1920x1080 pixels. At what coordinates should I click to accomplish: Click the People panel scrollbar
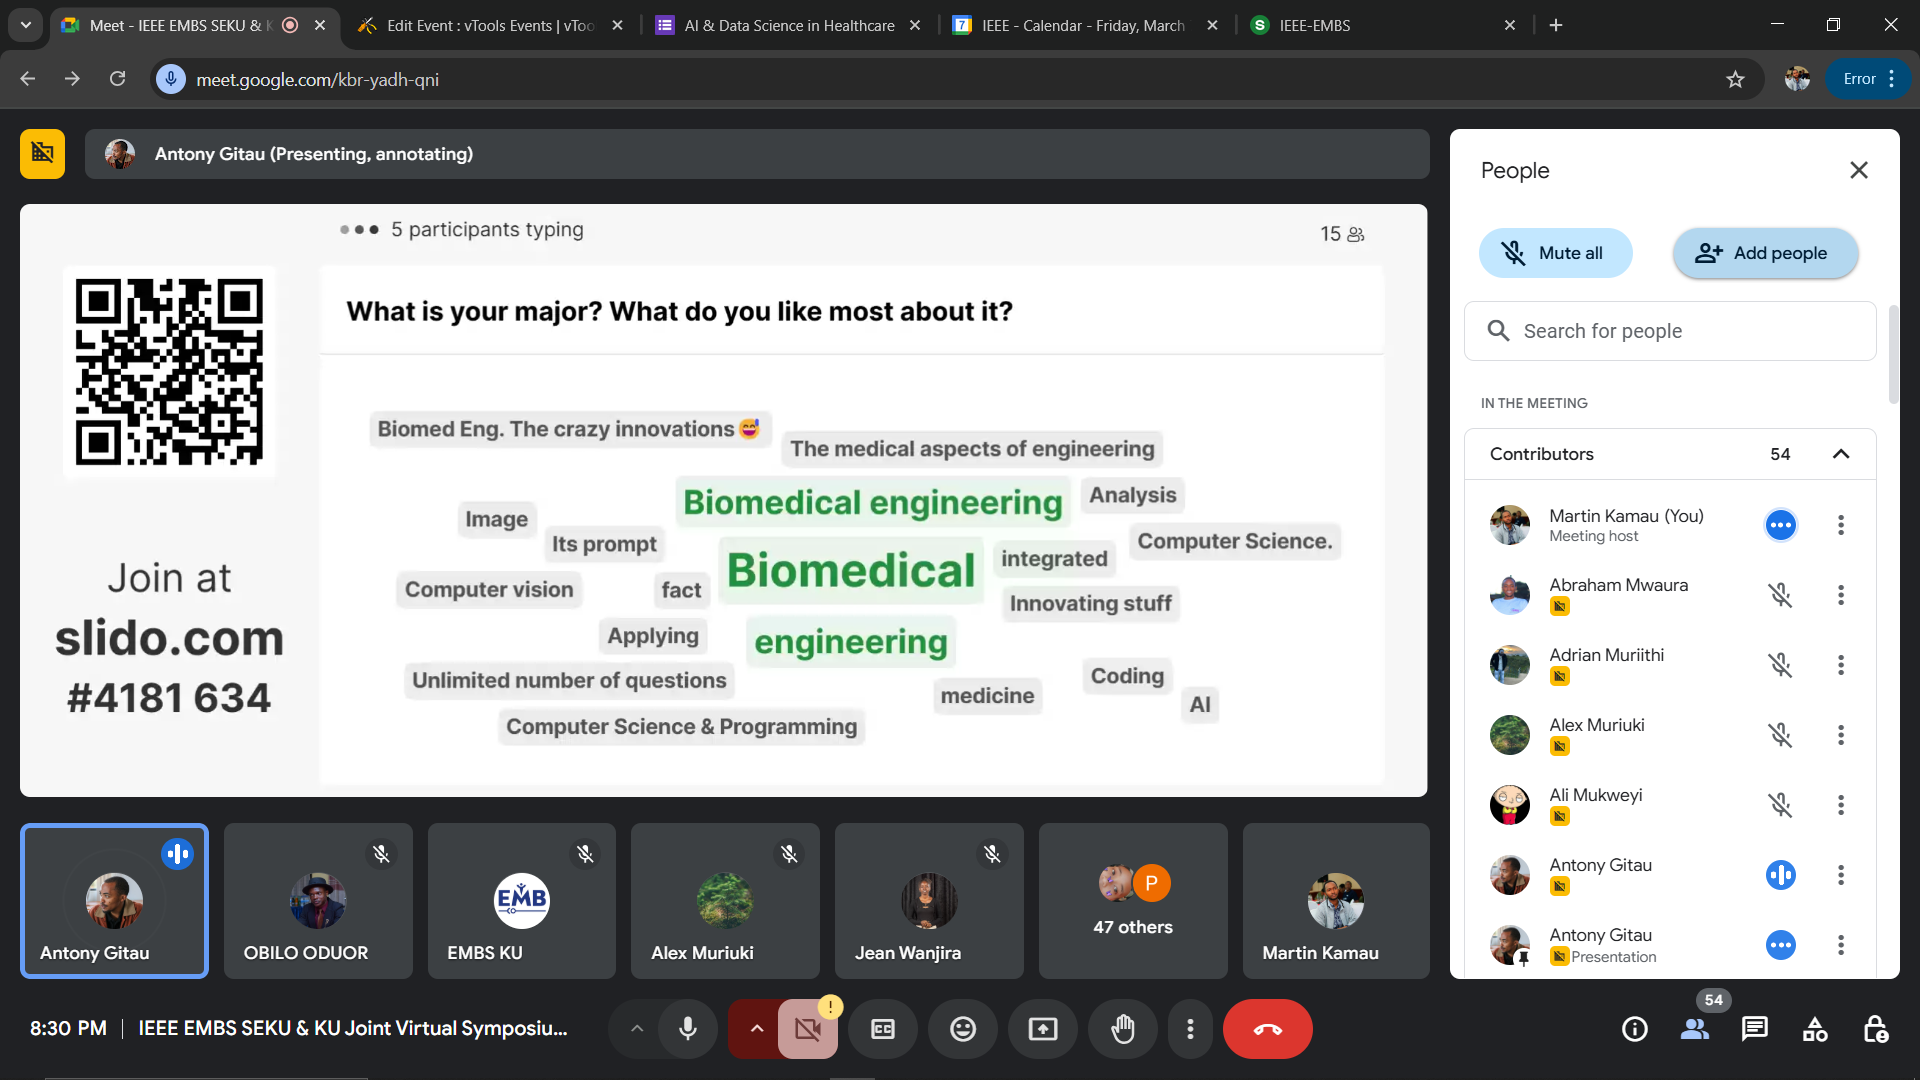pyautogui.click(x=1893, y=355)
